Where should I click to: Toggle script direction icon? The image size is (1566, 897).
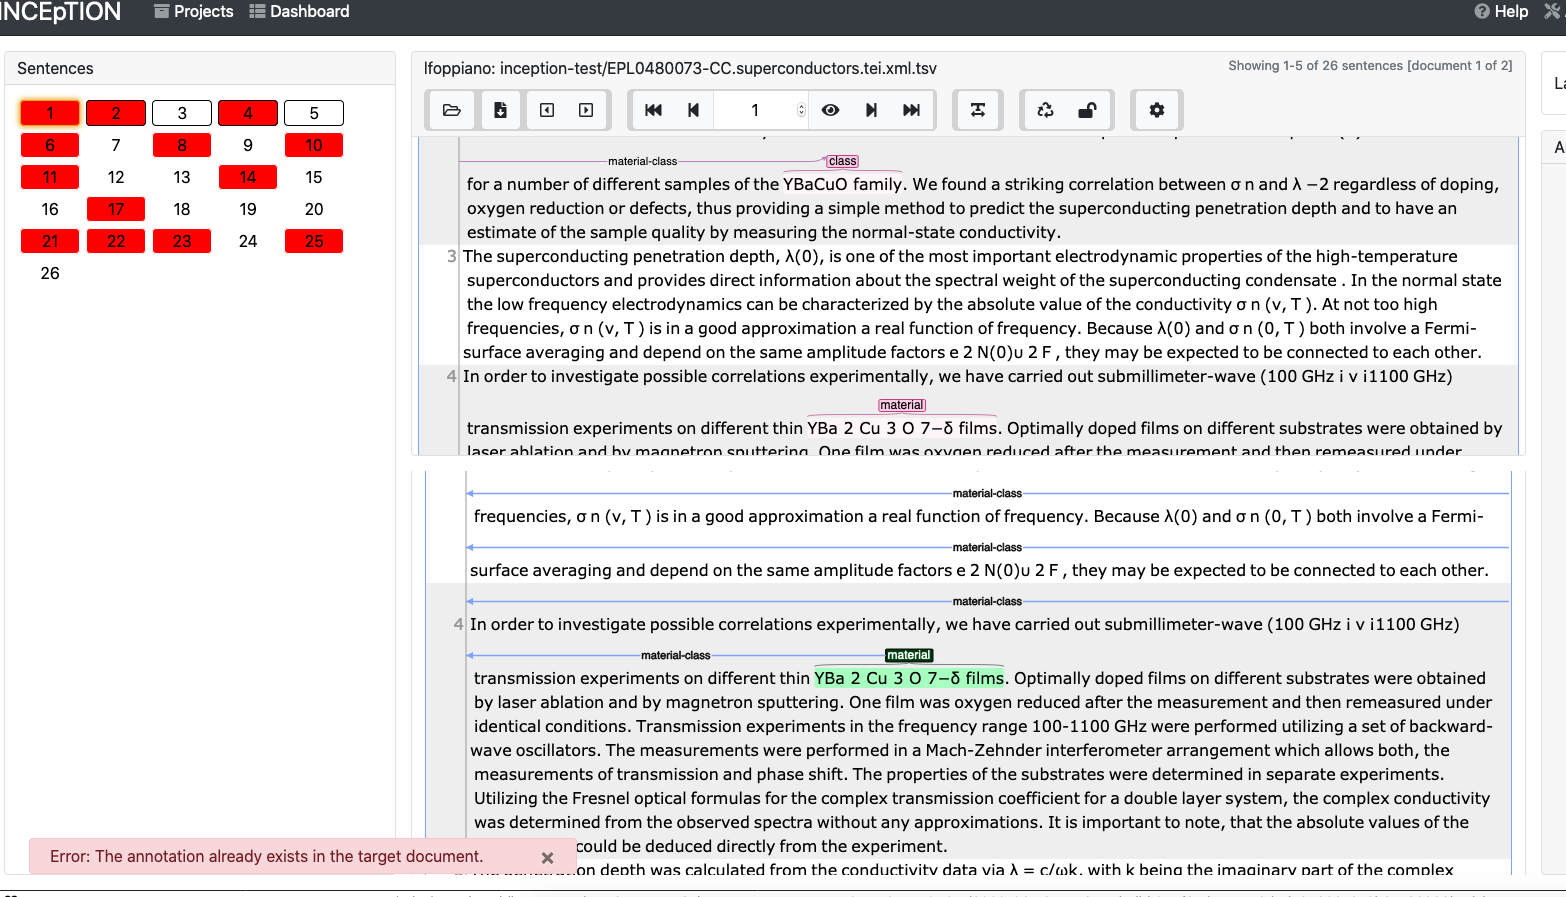coord(978,110)
